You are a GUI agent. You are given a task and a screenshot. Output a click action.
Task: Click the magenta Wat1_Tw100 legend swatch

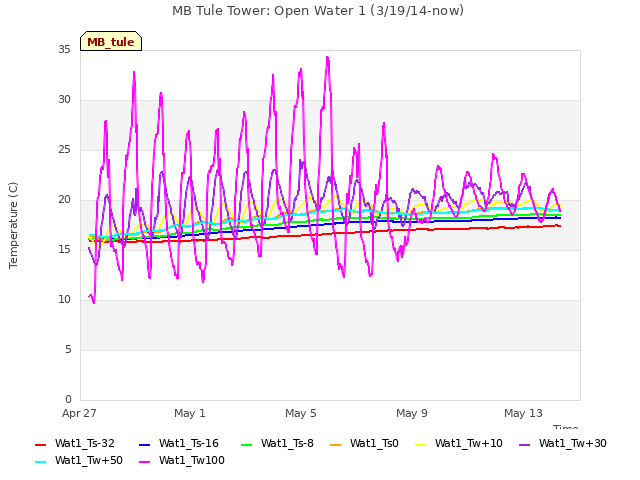144,462
